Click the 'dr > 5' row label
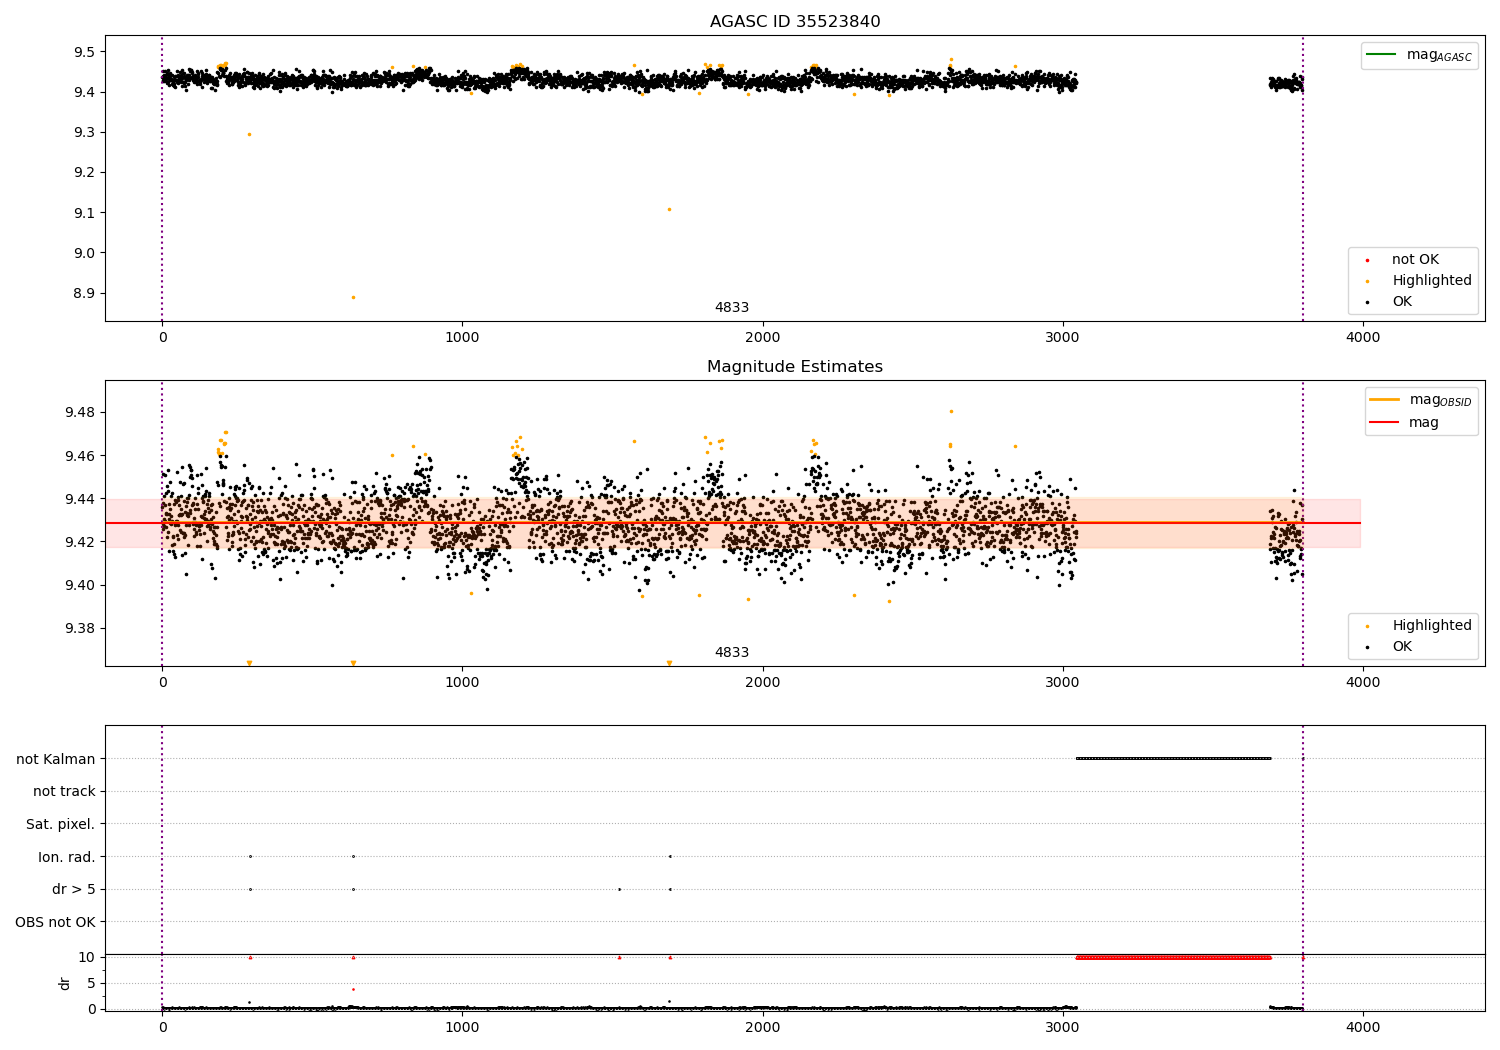The height and width of the screenshot is (1050, 1500). click(74, 890)
